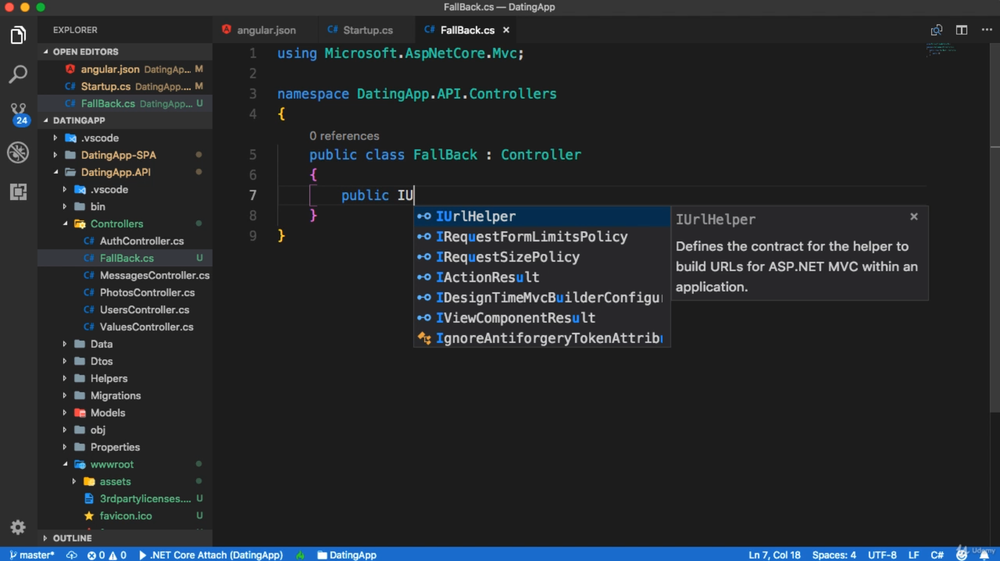Open the Debug view icon

point(18,152)
